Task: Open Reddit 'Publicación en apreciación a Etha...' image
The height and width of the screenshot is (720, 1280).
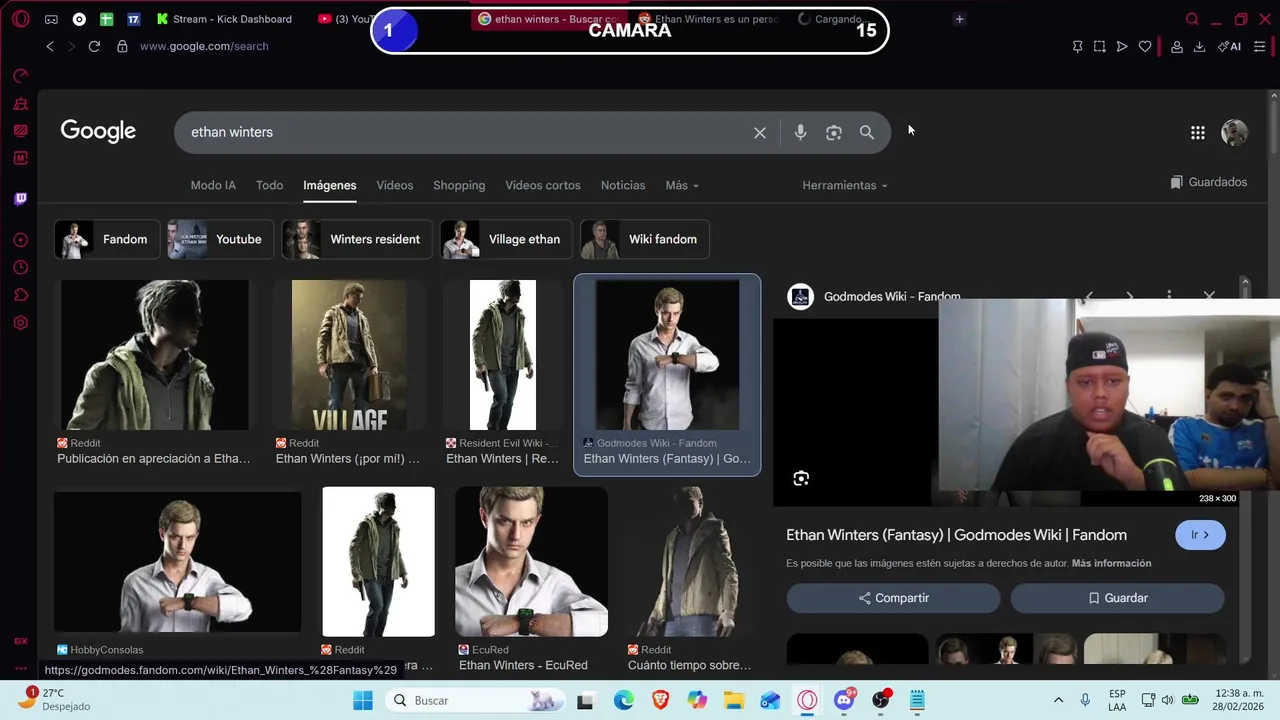Action: coord(155,355)
